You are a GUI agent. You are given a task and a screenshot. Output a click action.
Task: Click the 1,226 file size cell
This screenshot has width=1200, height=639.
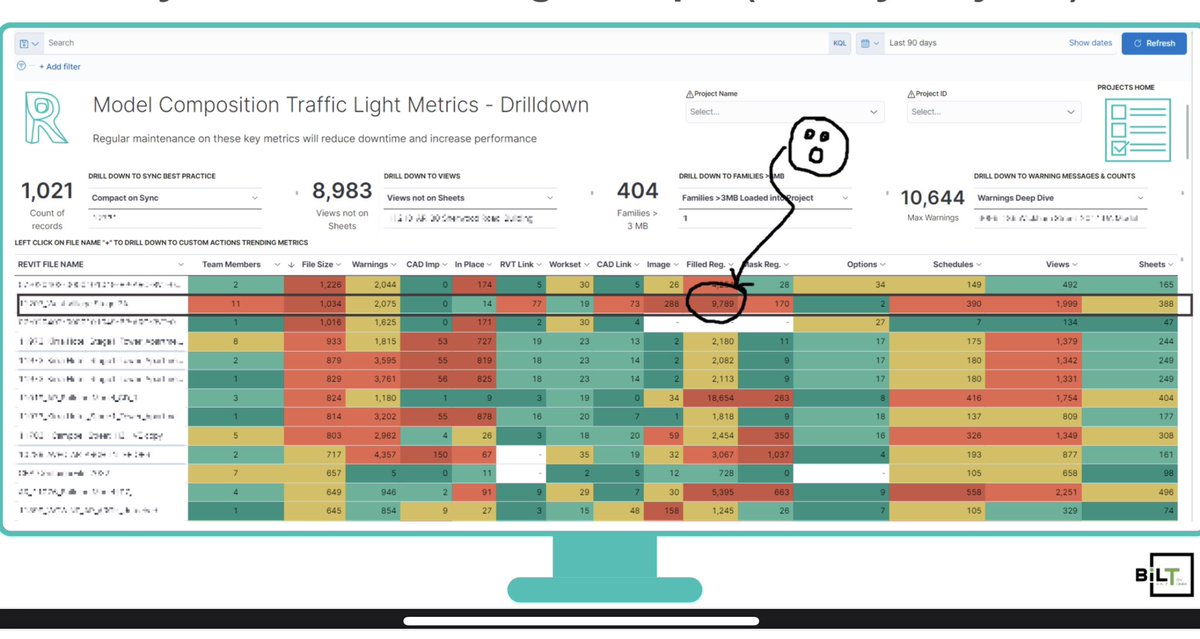click(314, 285)
